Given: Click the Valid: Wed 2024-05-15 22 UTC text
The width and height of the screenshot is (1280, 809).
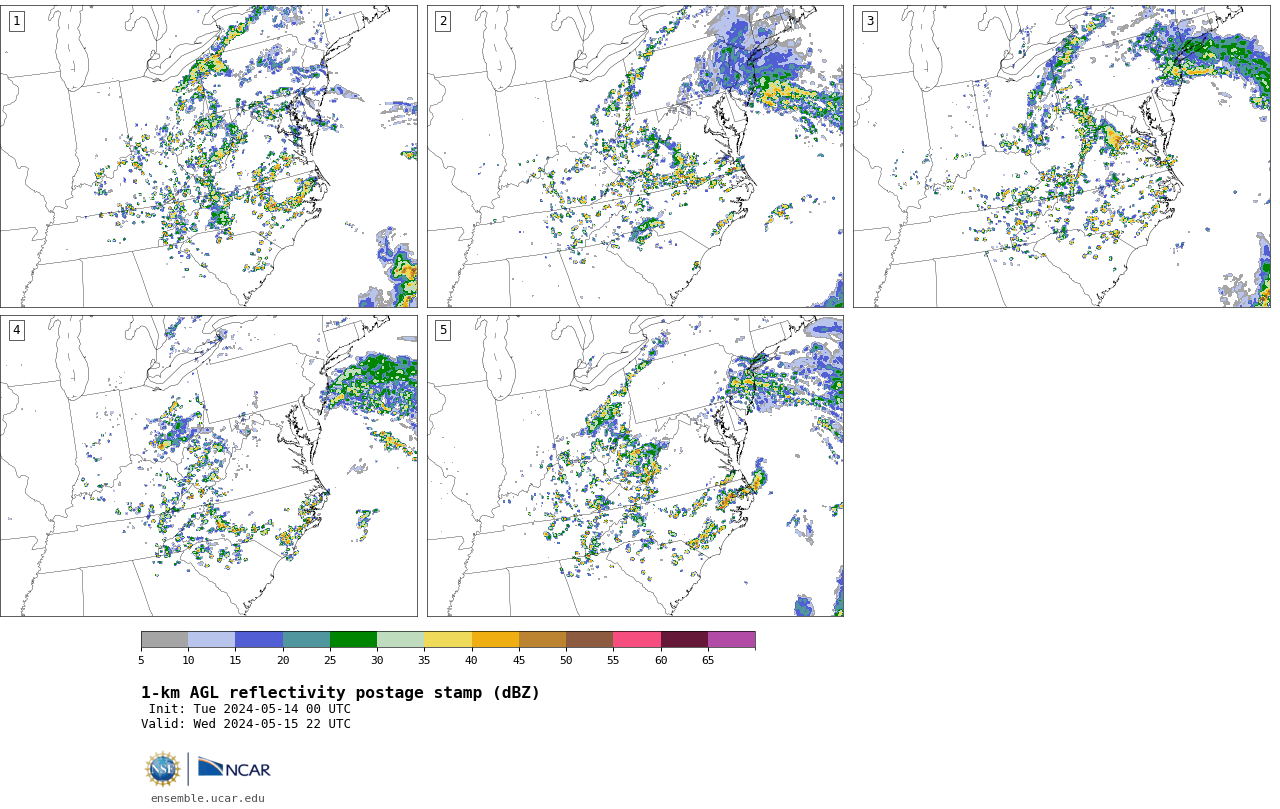Looking at the screenshot, I should pos(246,724).
